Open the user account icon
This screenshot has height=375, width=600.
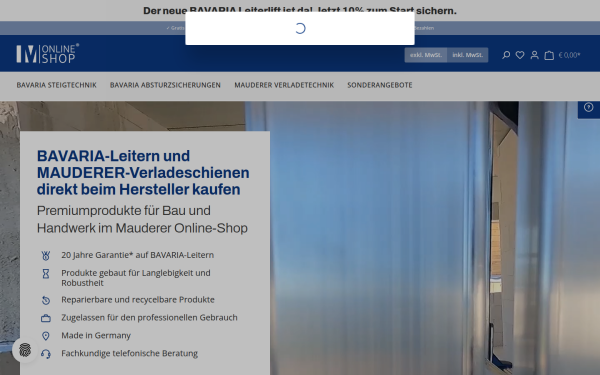coord(534,55)
